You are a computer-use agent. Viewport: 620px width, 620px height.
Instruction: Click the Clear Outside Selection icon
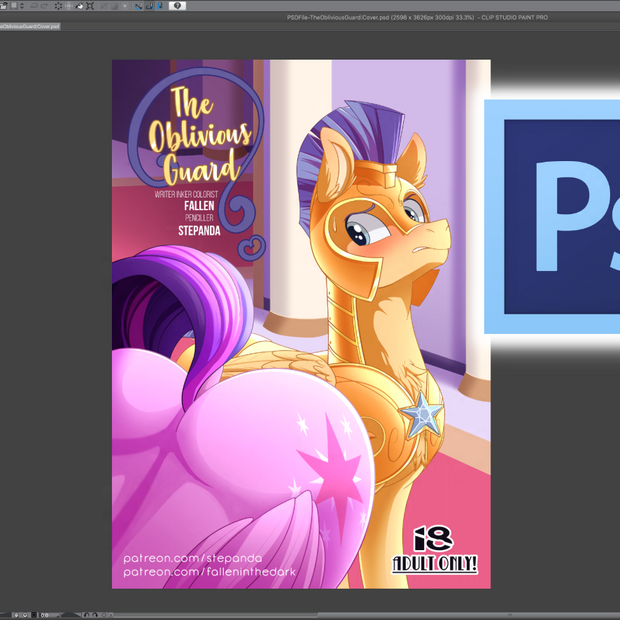(69, 6)
